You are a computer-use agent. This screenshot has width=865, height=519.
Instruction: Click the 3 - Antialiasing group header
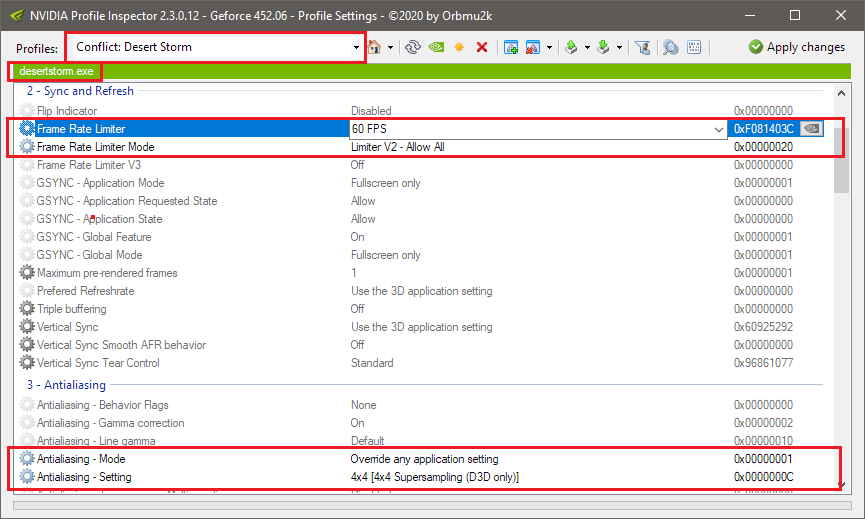(66, 385)
